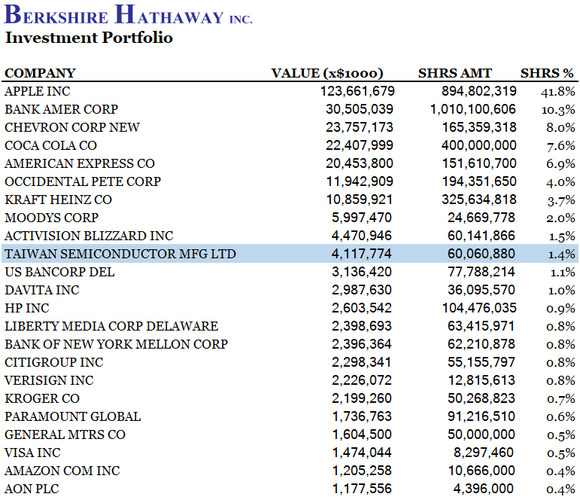Click LIBERTY MEDIA CORP DELAWARE entry
The height and width of the screenshot is (500, 580).
point(111,326)
